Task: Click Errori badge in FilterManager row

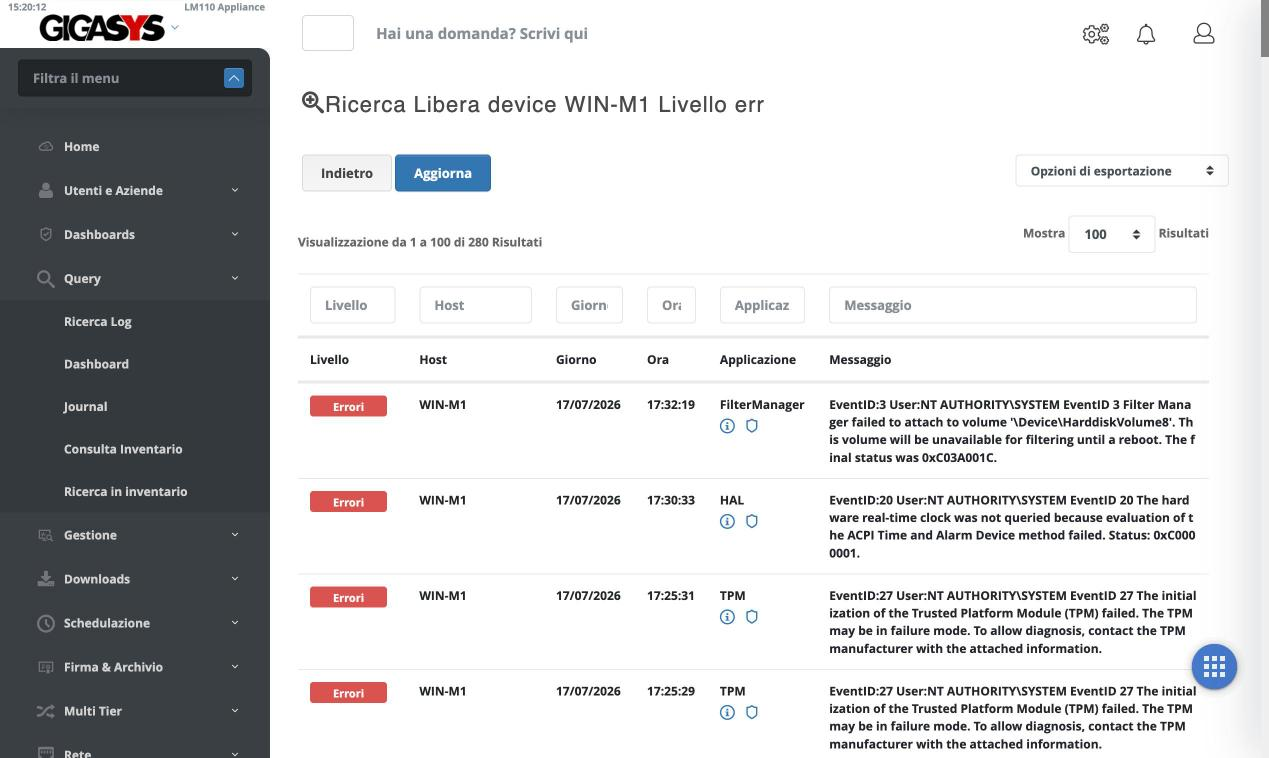Action: coord(348,407)
